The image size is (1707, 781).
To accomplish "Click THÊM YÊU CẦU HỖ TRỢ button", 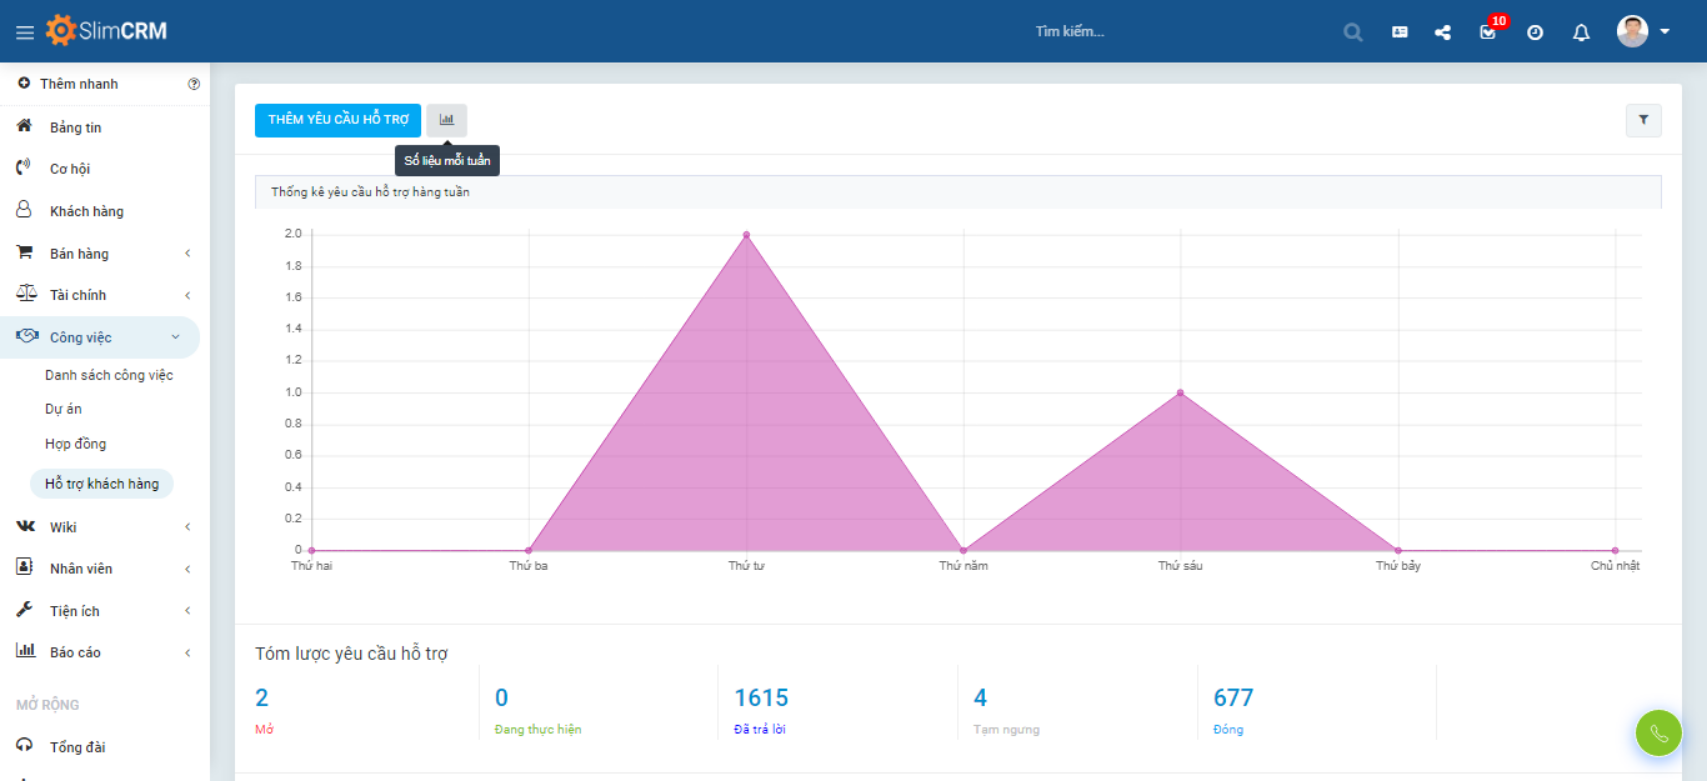I will [338, 120].
